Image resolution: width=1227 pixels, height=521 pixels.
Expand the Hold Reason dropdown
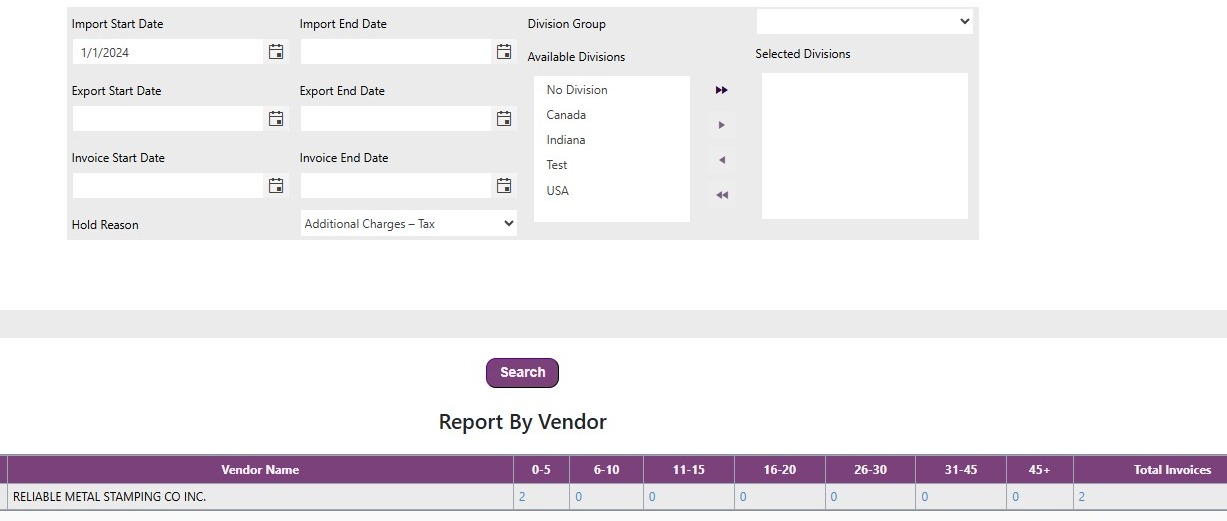click(408, 224)
